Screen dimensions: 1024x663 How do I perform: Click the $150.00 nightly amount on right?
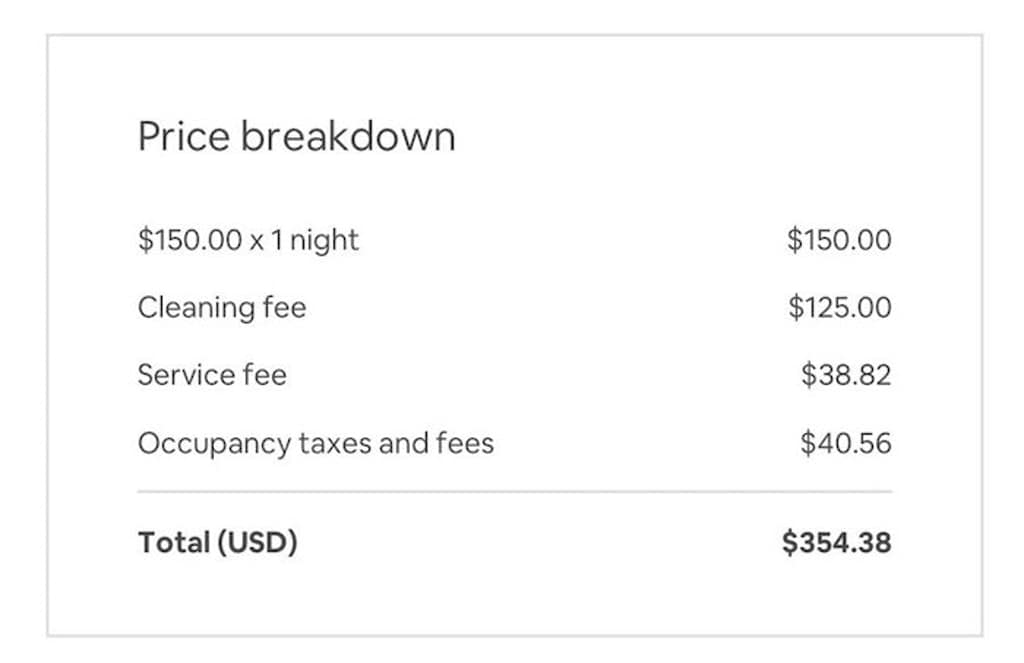(x=838, y=240)
